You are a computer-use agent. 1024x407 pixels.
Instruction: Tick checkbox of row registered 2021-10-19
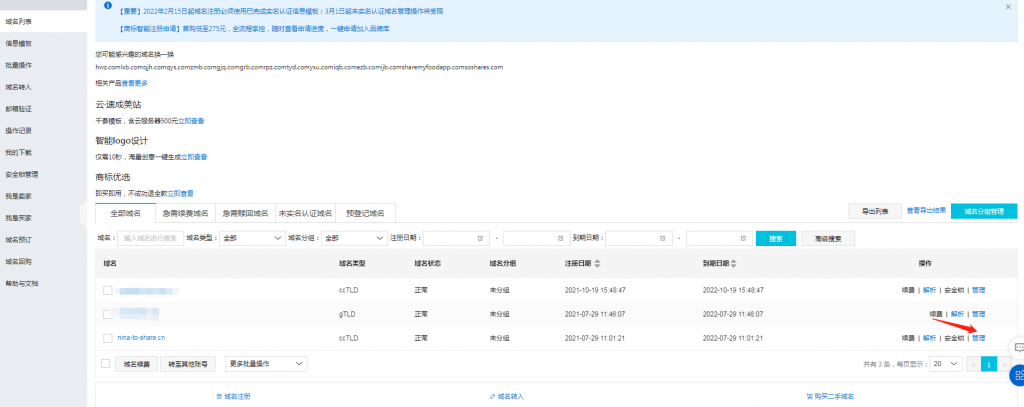tap(107, 290)
